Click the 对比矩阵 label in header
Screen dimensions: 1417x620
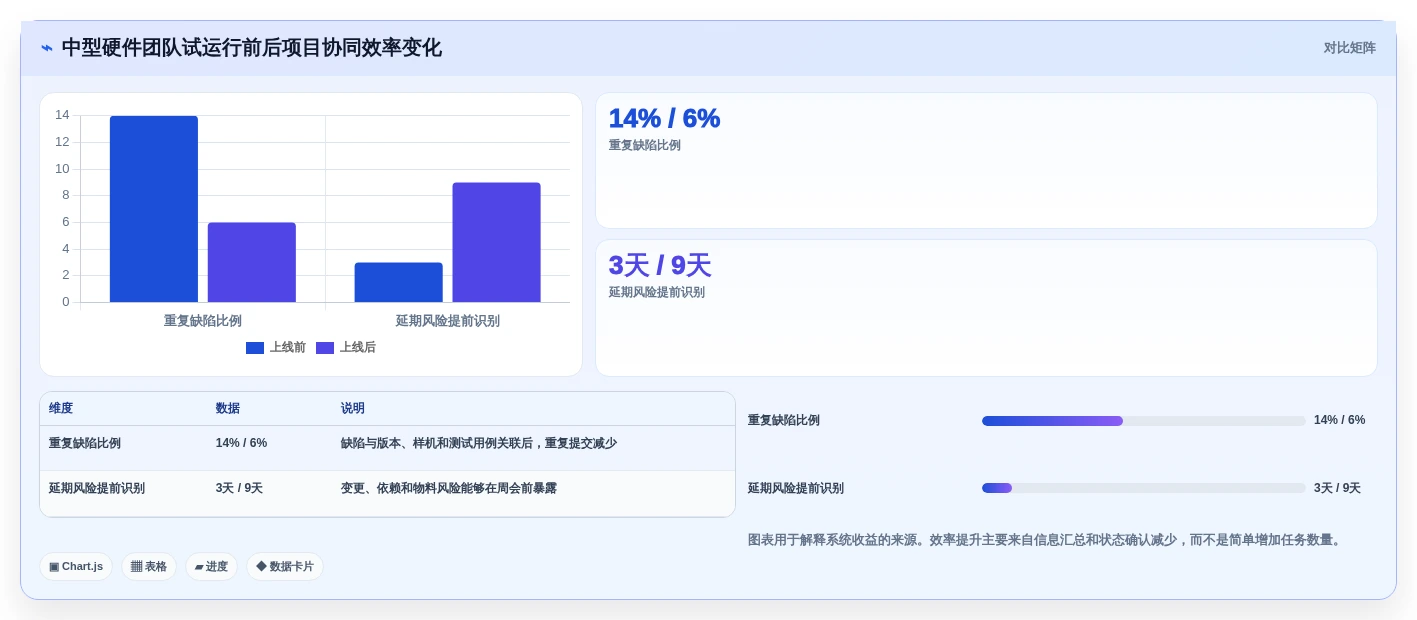[1349, 48]
